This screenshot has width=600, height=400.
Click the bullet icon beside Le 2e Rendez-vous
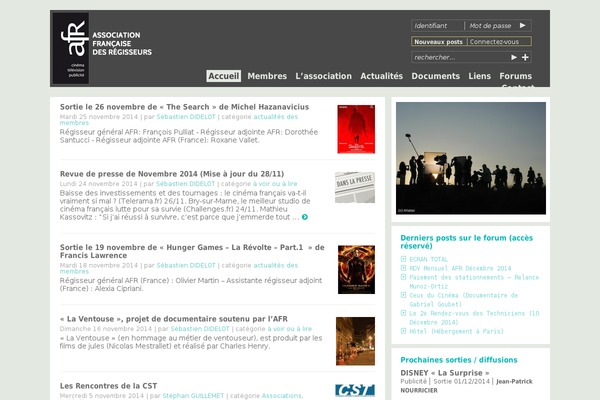click(403, 313)
